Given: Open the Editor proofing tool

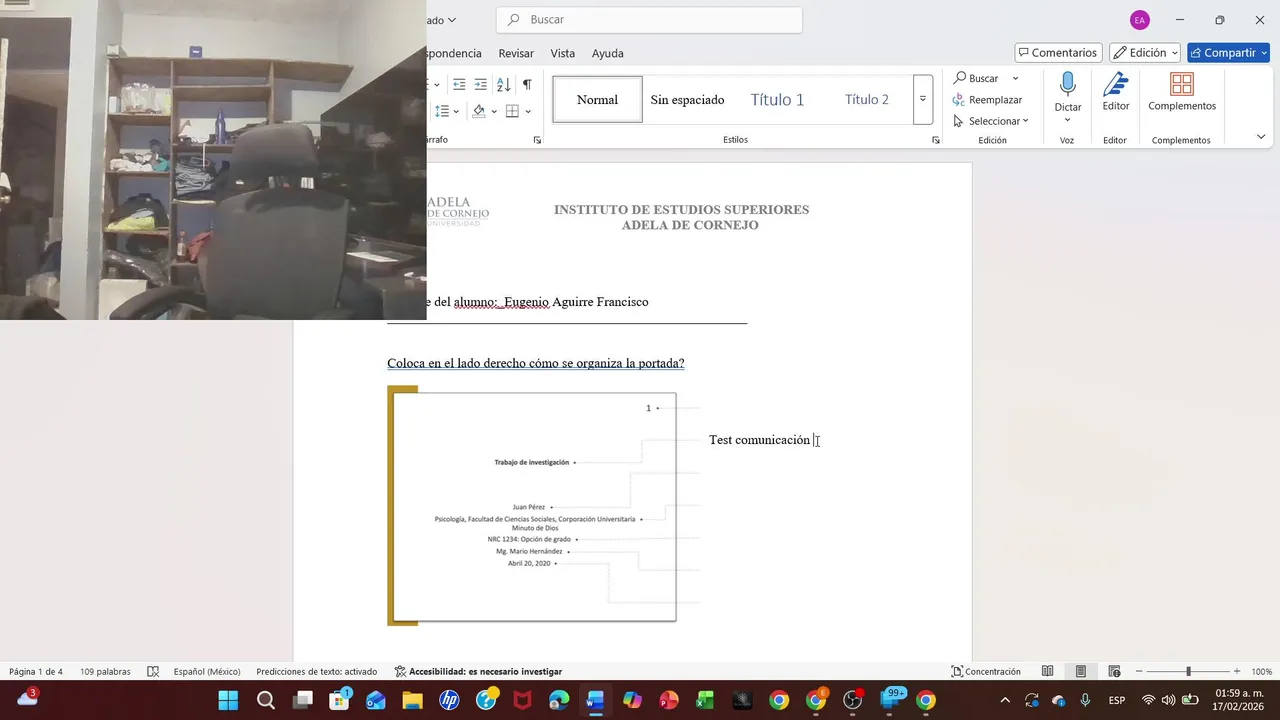Looking at the screenshot, I should point(1116,92).
